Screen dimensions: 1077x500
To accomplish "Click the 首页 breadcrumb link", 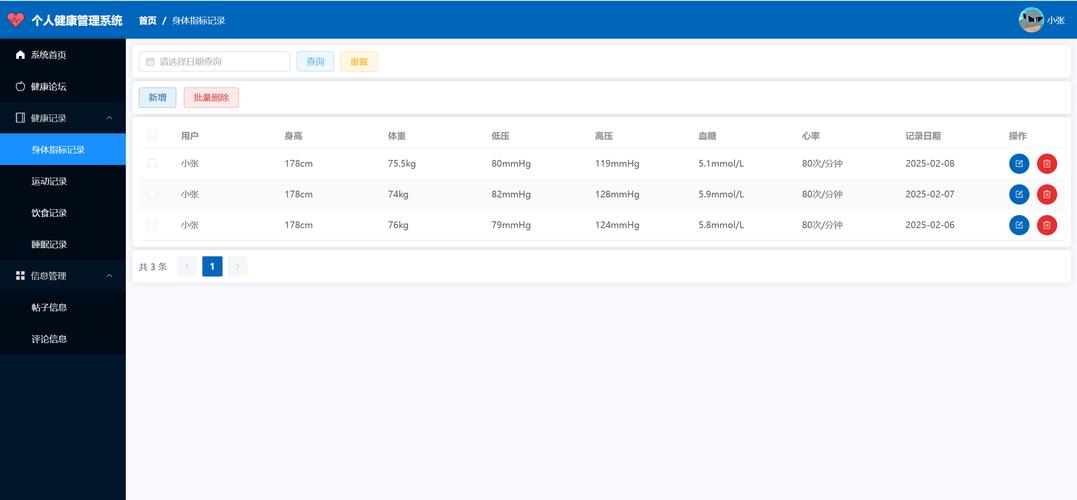I will coord(147,21).
